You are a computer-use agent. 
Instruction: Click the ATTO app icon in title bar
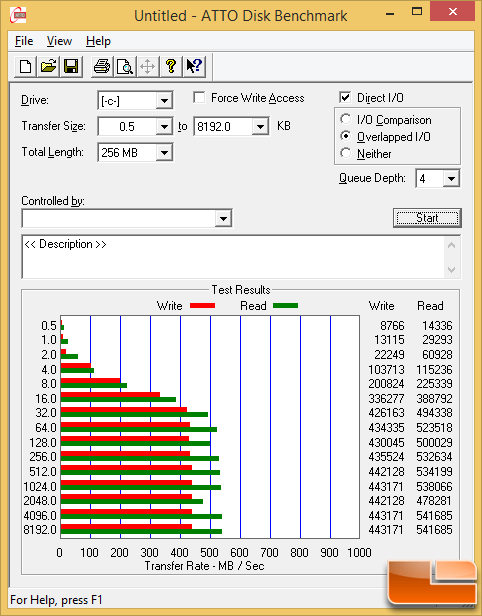pyautogui.click(x=18, y=15)
